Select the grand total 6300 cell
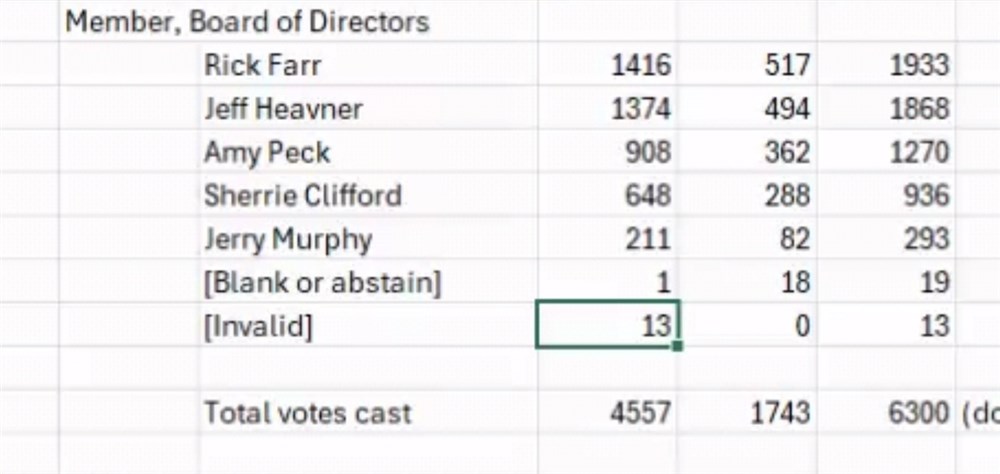Image resolution: width=1000 pixels, height=474 pixels. click(x=886, y=413)
